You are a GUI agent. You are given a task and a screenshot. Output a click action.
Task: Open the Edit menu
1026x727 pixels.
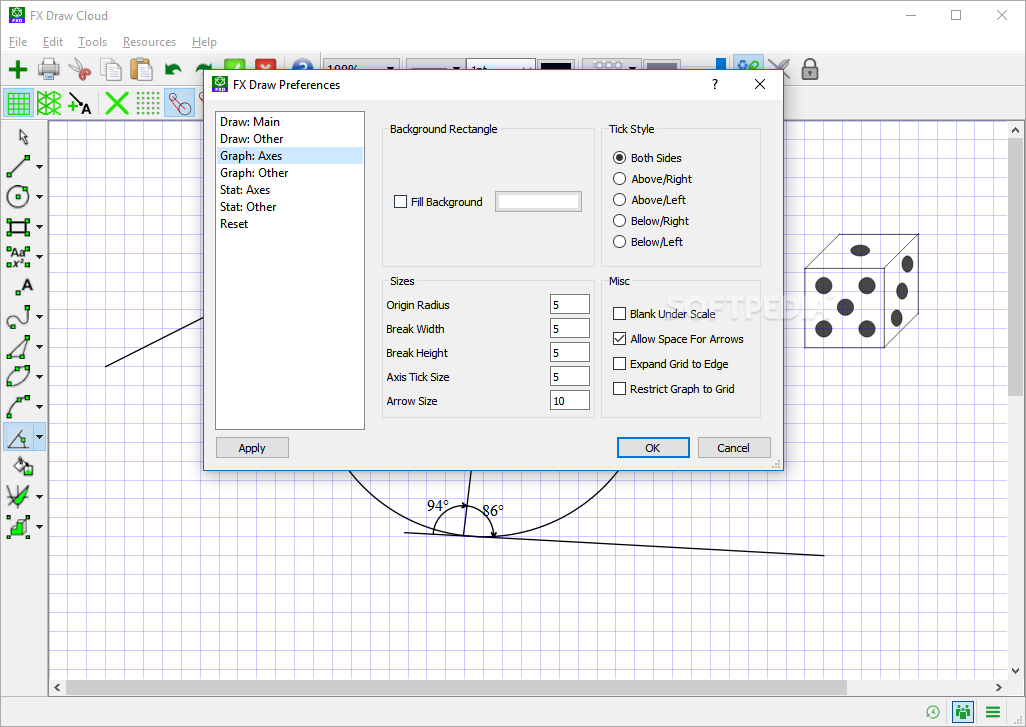click(52, 42)
